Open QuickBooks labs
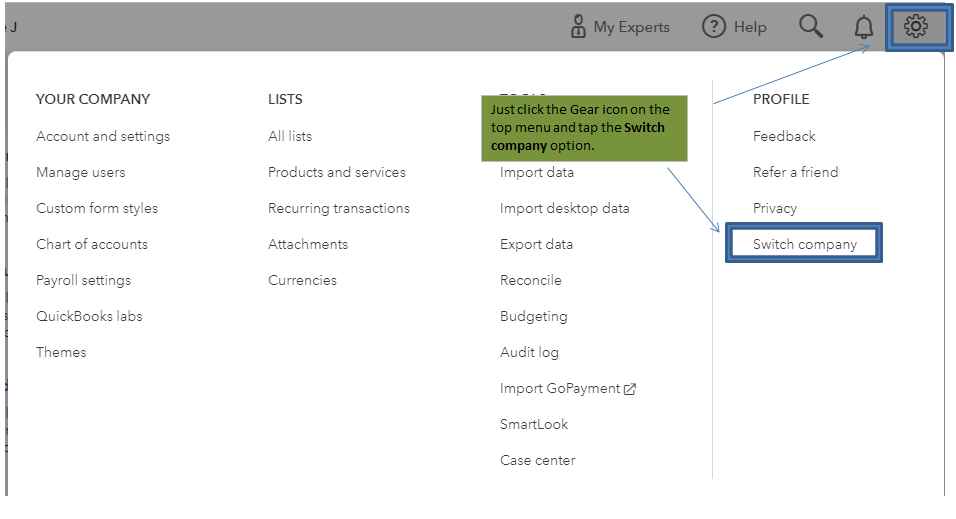 click(89, 316)
